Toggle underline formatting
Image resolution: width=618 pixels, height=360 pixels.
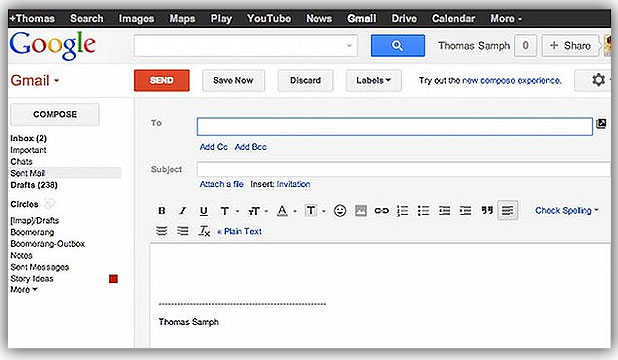click(x=203, y=211)
